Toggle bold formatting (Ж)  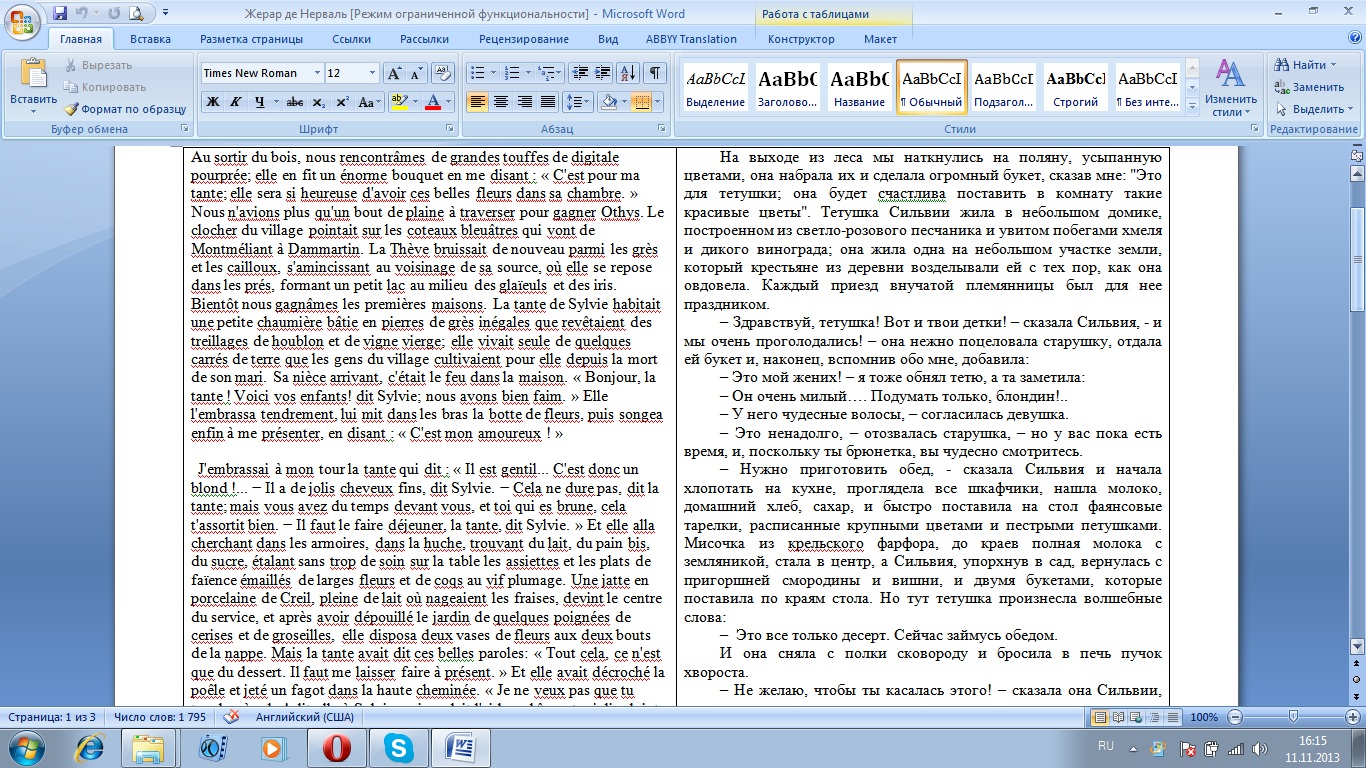pyautogui.click(x=212, y=102)
